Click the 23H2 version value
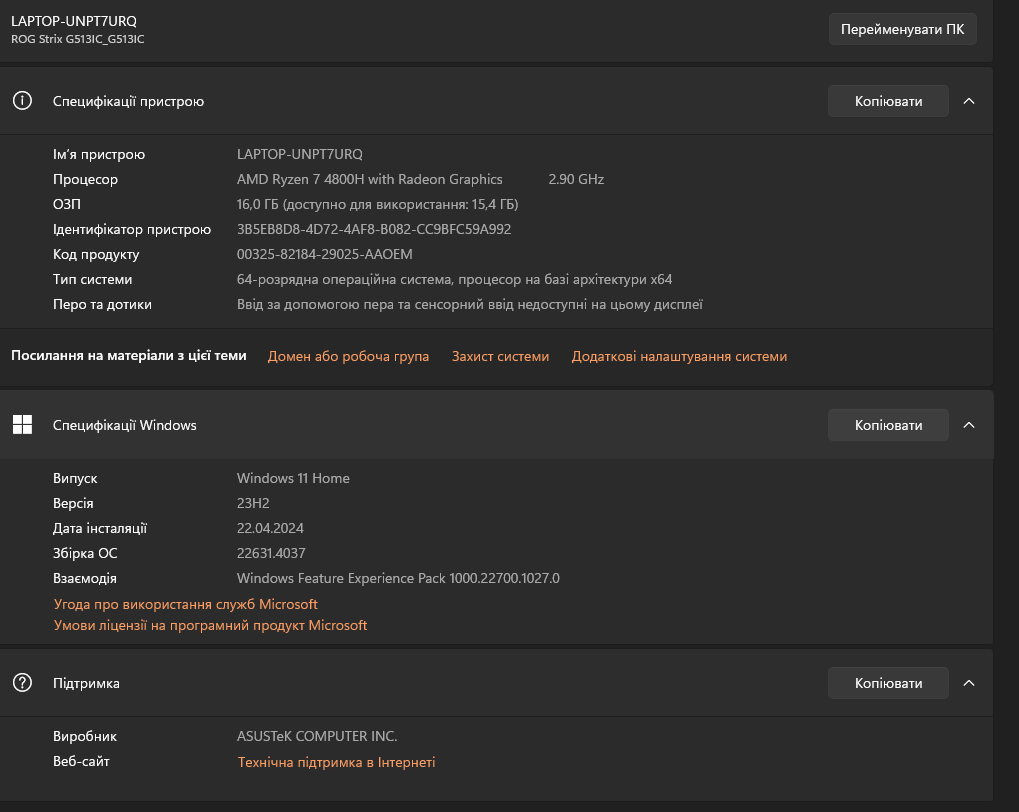The width and height of the screenshot is (1019, 812). click(253, 503)
